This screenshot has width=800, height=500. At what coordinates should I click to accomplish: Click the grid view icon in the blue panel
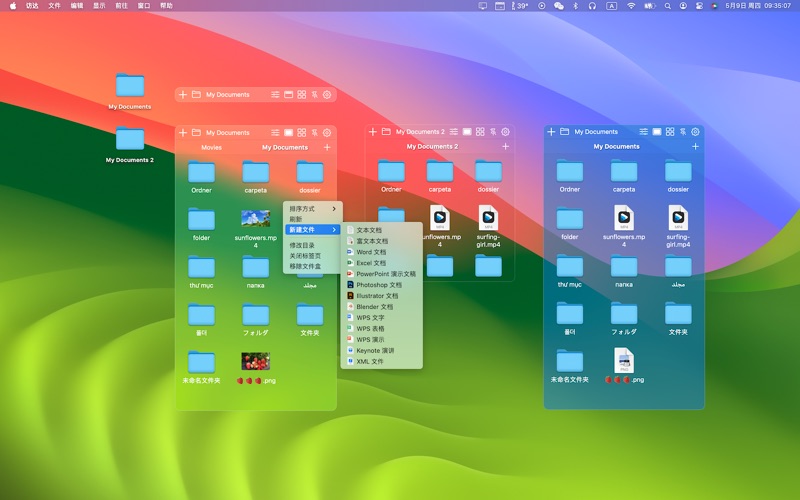[669, 132]
